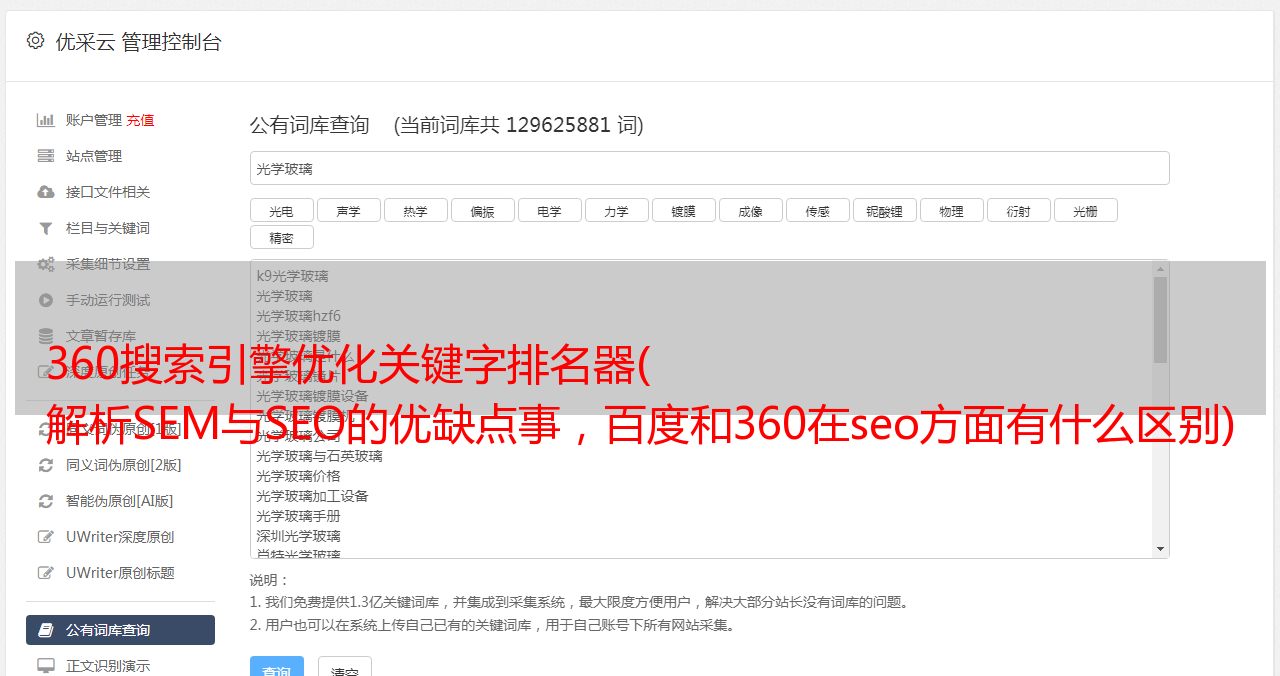Choose the 力学 tag button
This screenshot has width=1280, height=676.
[x=617, y=210]
